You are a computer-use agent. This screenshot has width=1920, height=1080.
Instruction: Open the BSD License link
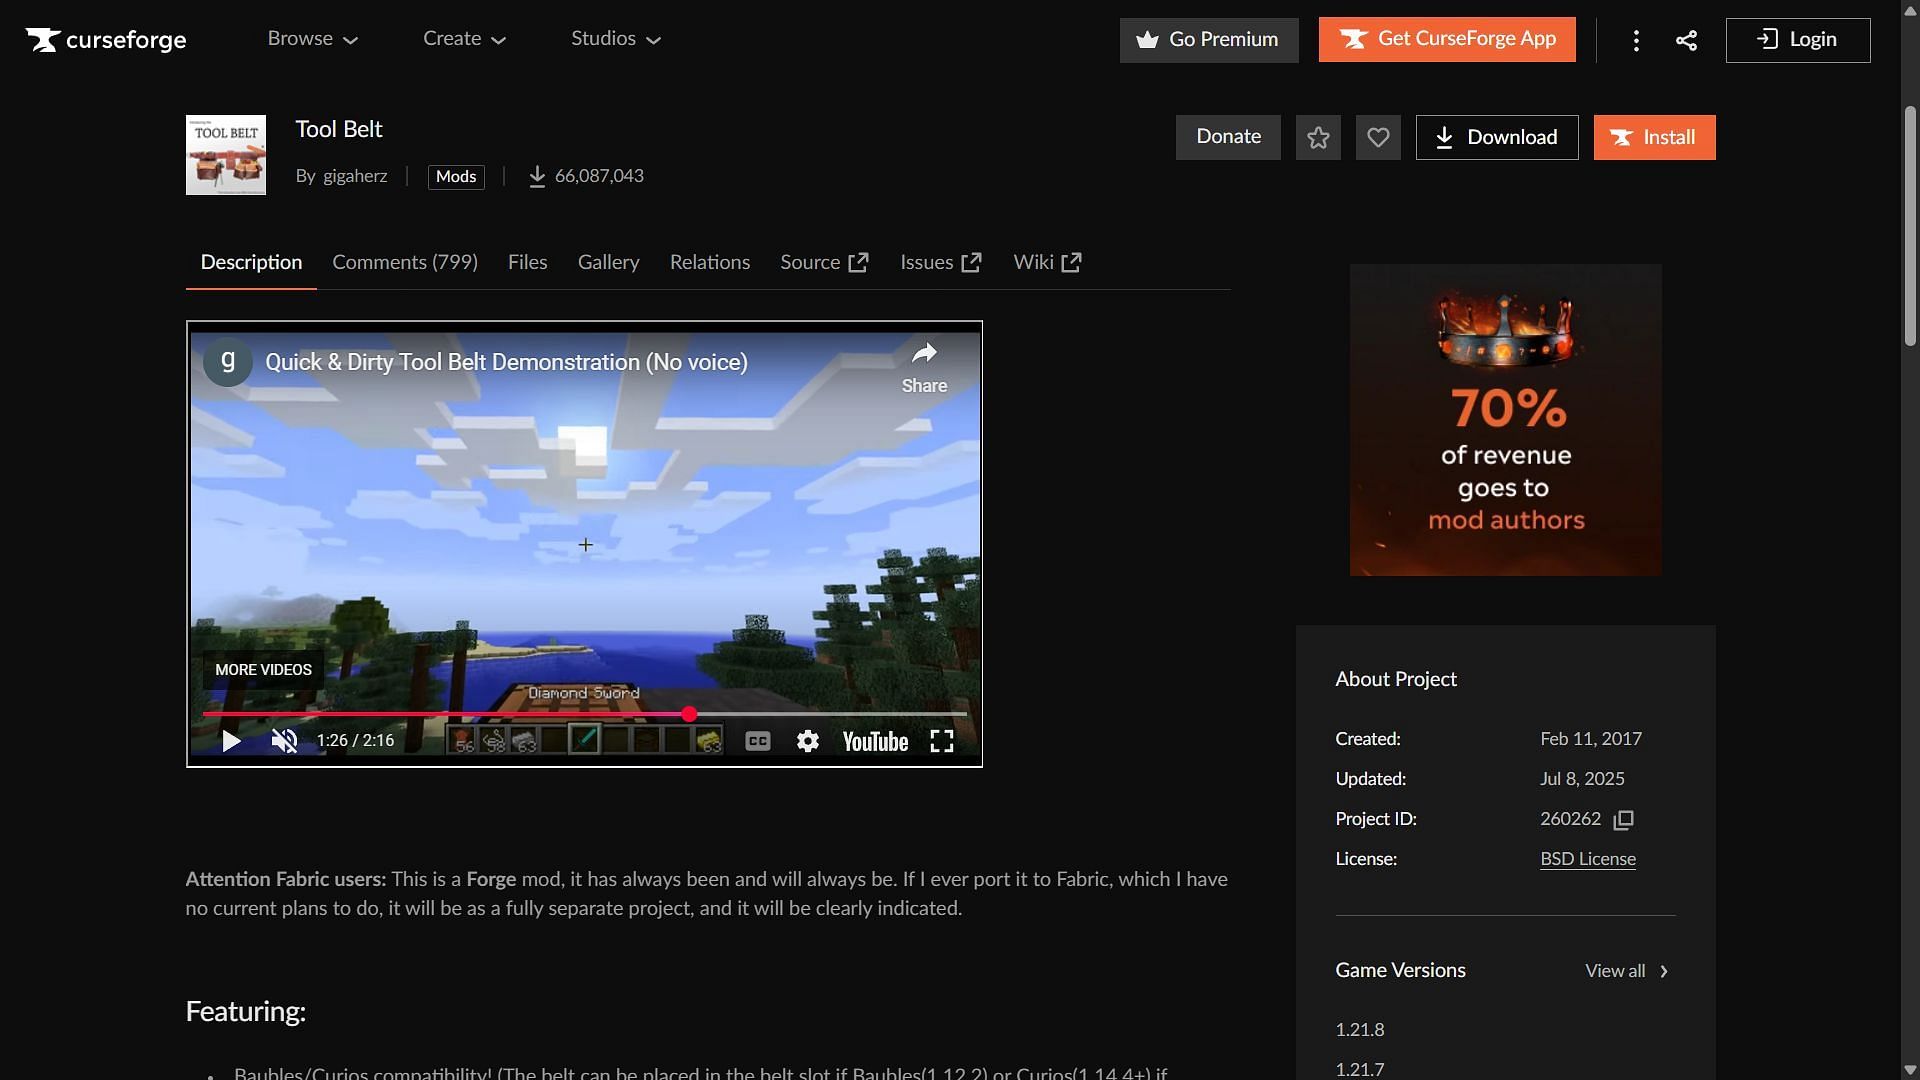coord(1587,859)
